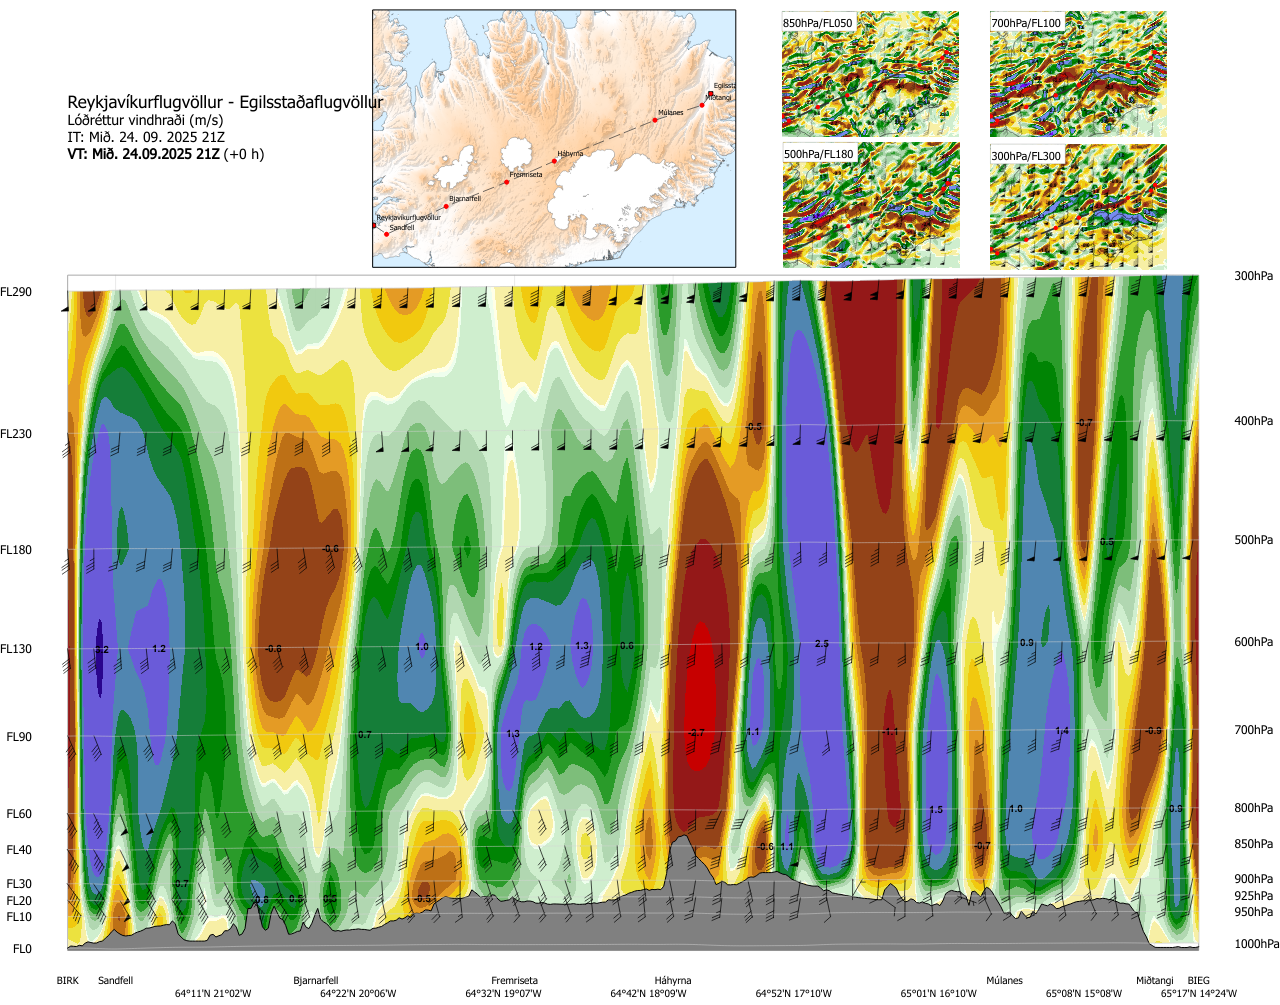Click the coordinate 64°32'N 19°07'W
The height and width of the screenshot is (1005, 1280).
coord(503,994)
